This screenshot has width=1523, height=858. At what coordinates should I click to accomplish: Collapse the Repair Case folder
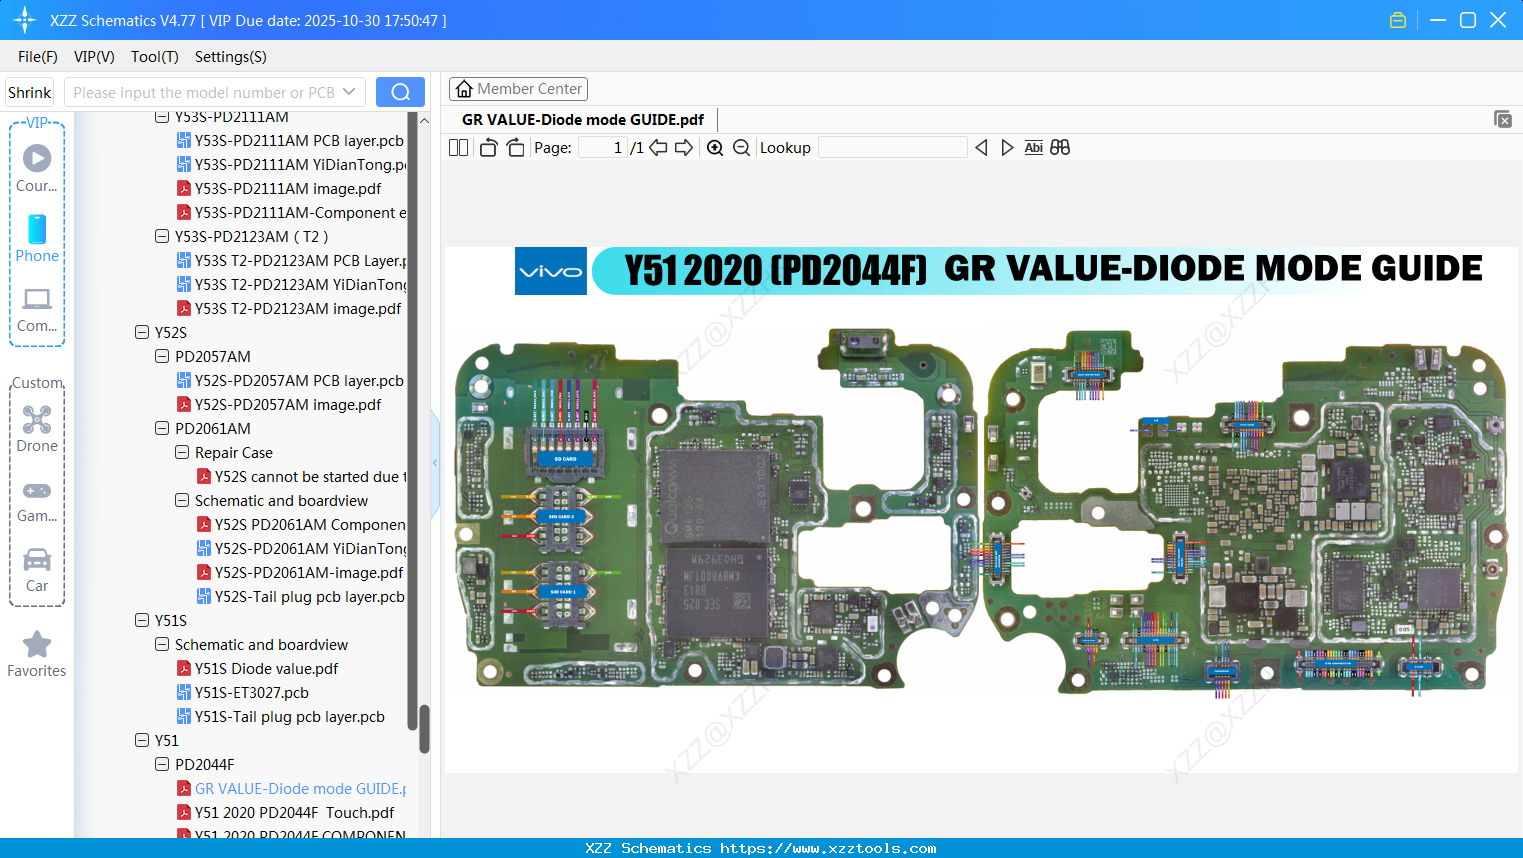coord(181,452)
